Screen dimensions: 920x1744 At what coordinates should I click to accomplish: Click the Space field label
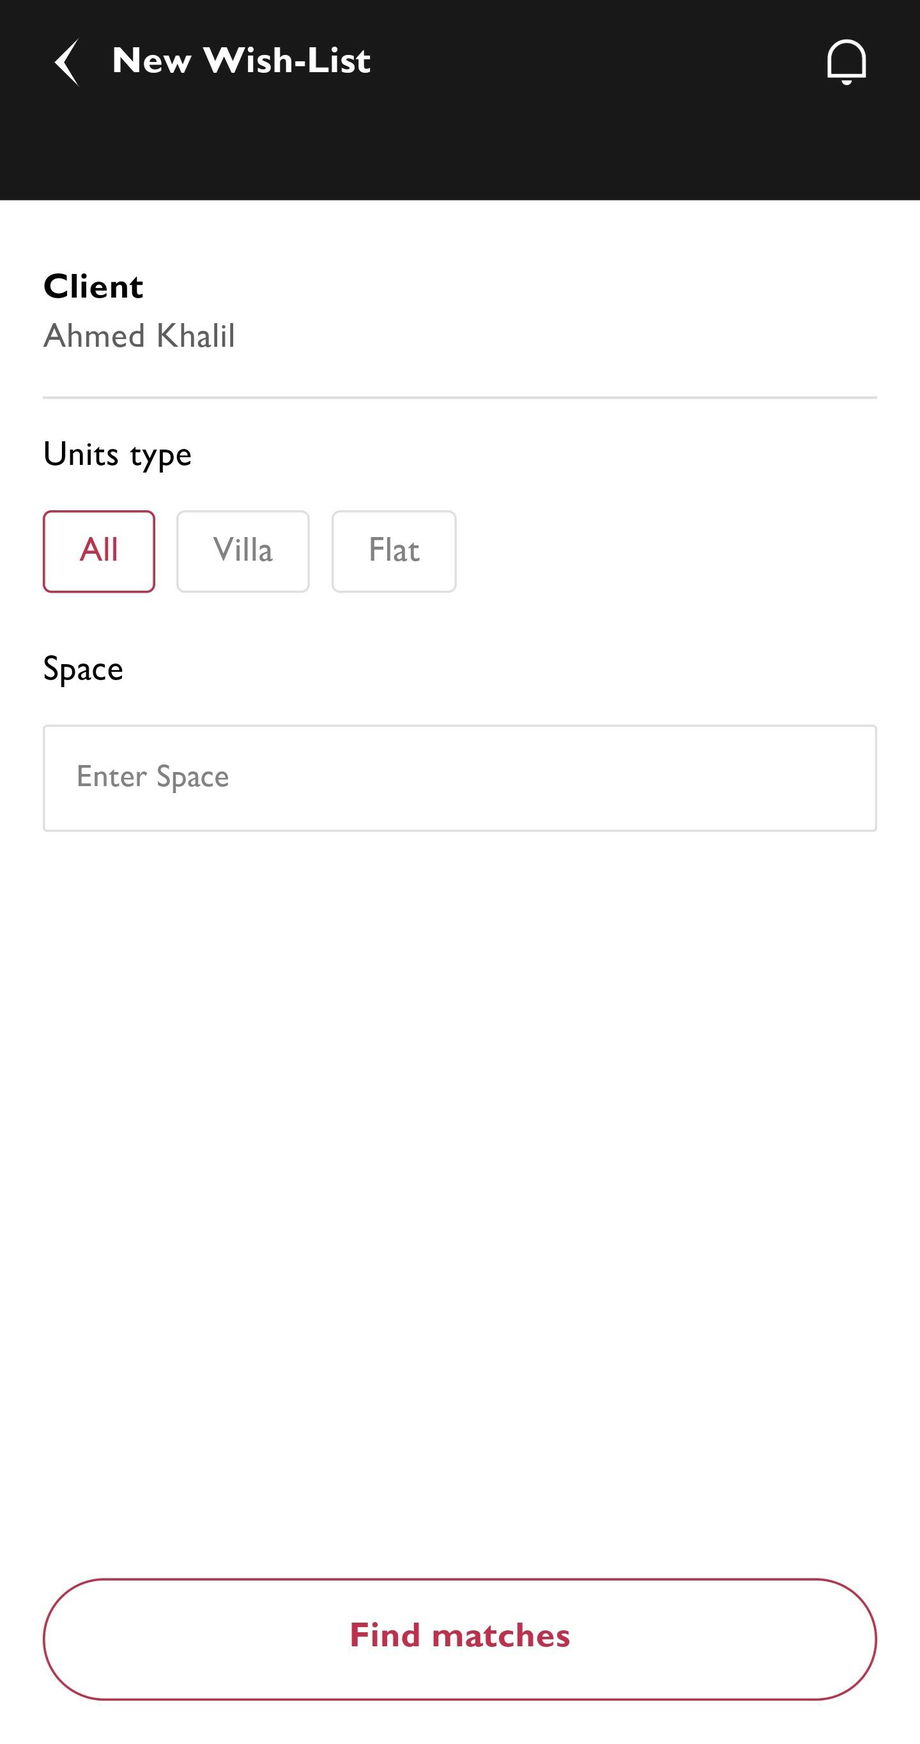pos(83,669)
